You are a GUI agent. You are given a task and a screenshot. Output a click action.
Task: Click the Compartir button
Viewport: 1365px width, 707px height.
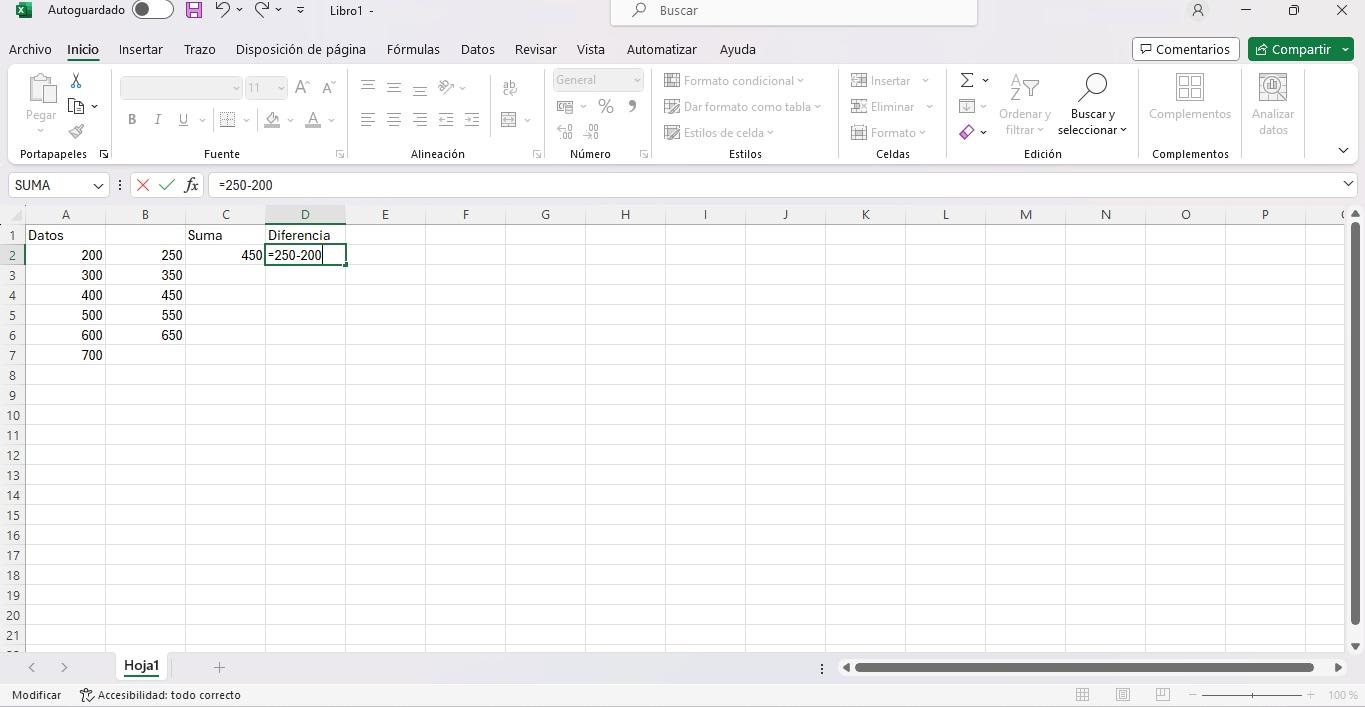click(1293, 49)
